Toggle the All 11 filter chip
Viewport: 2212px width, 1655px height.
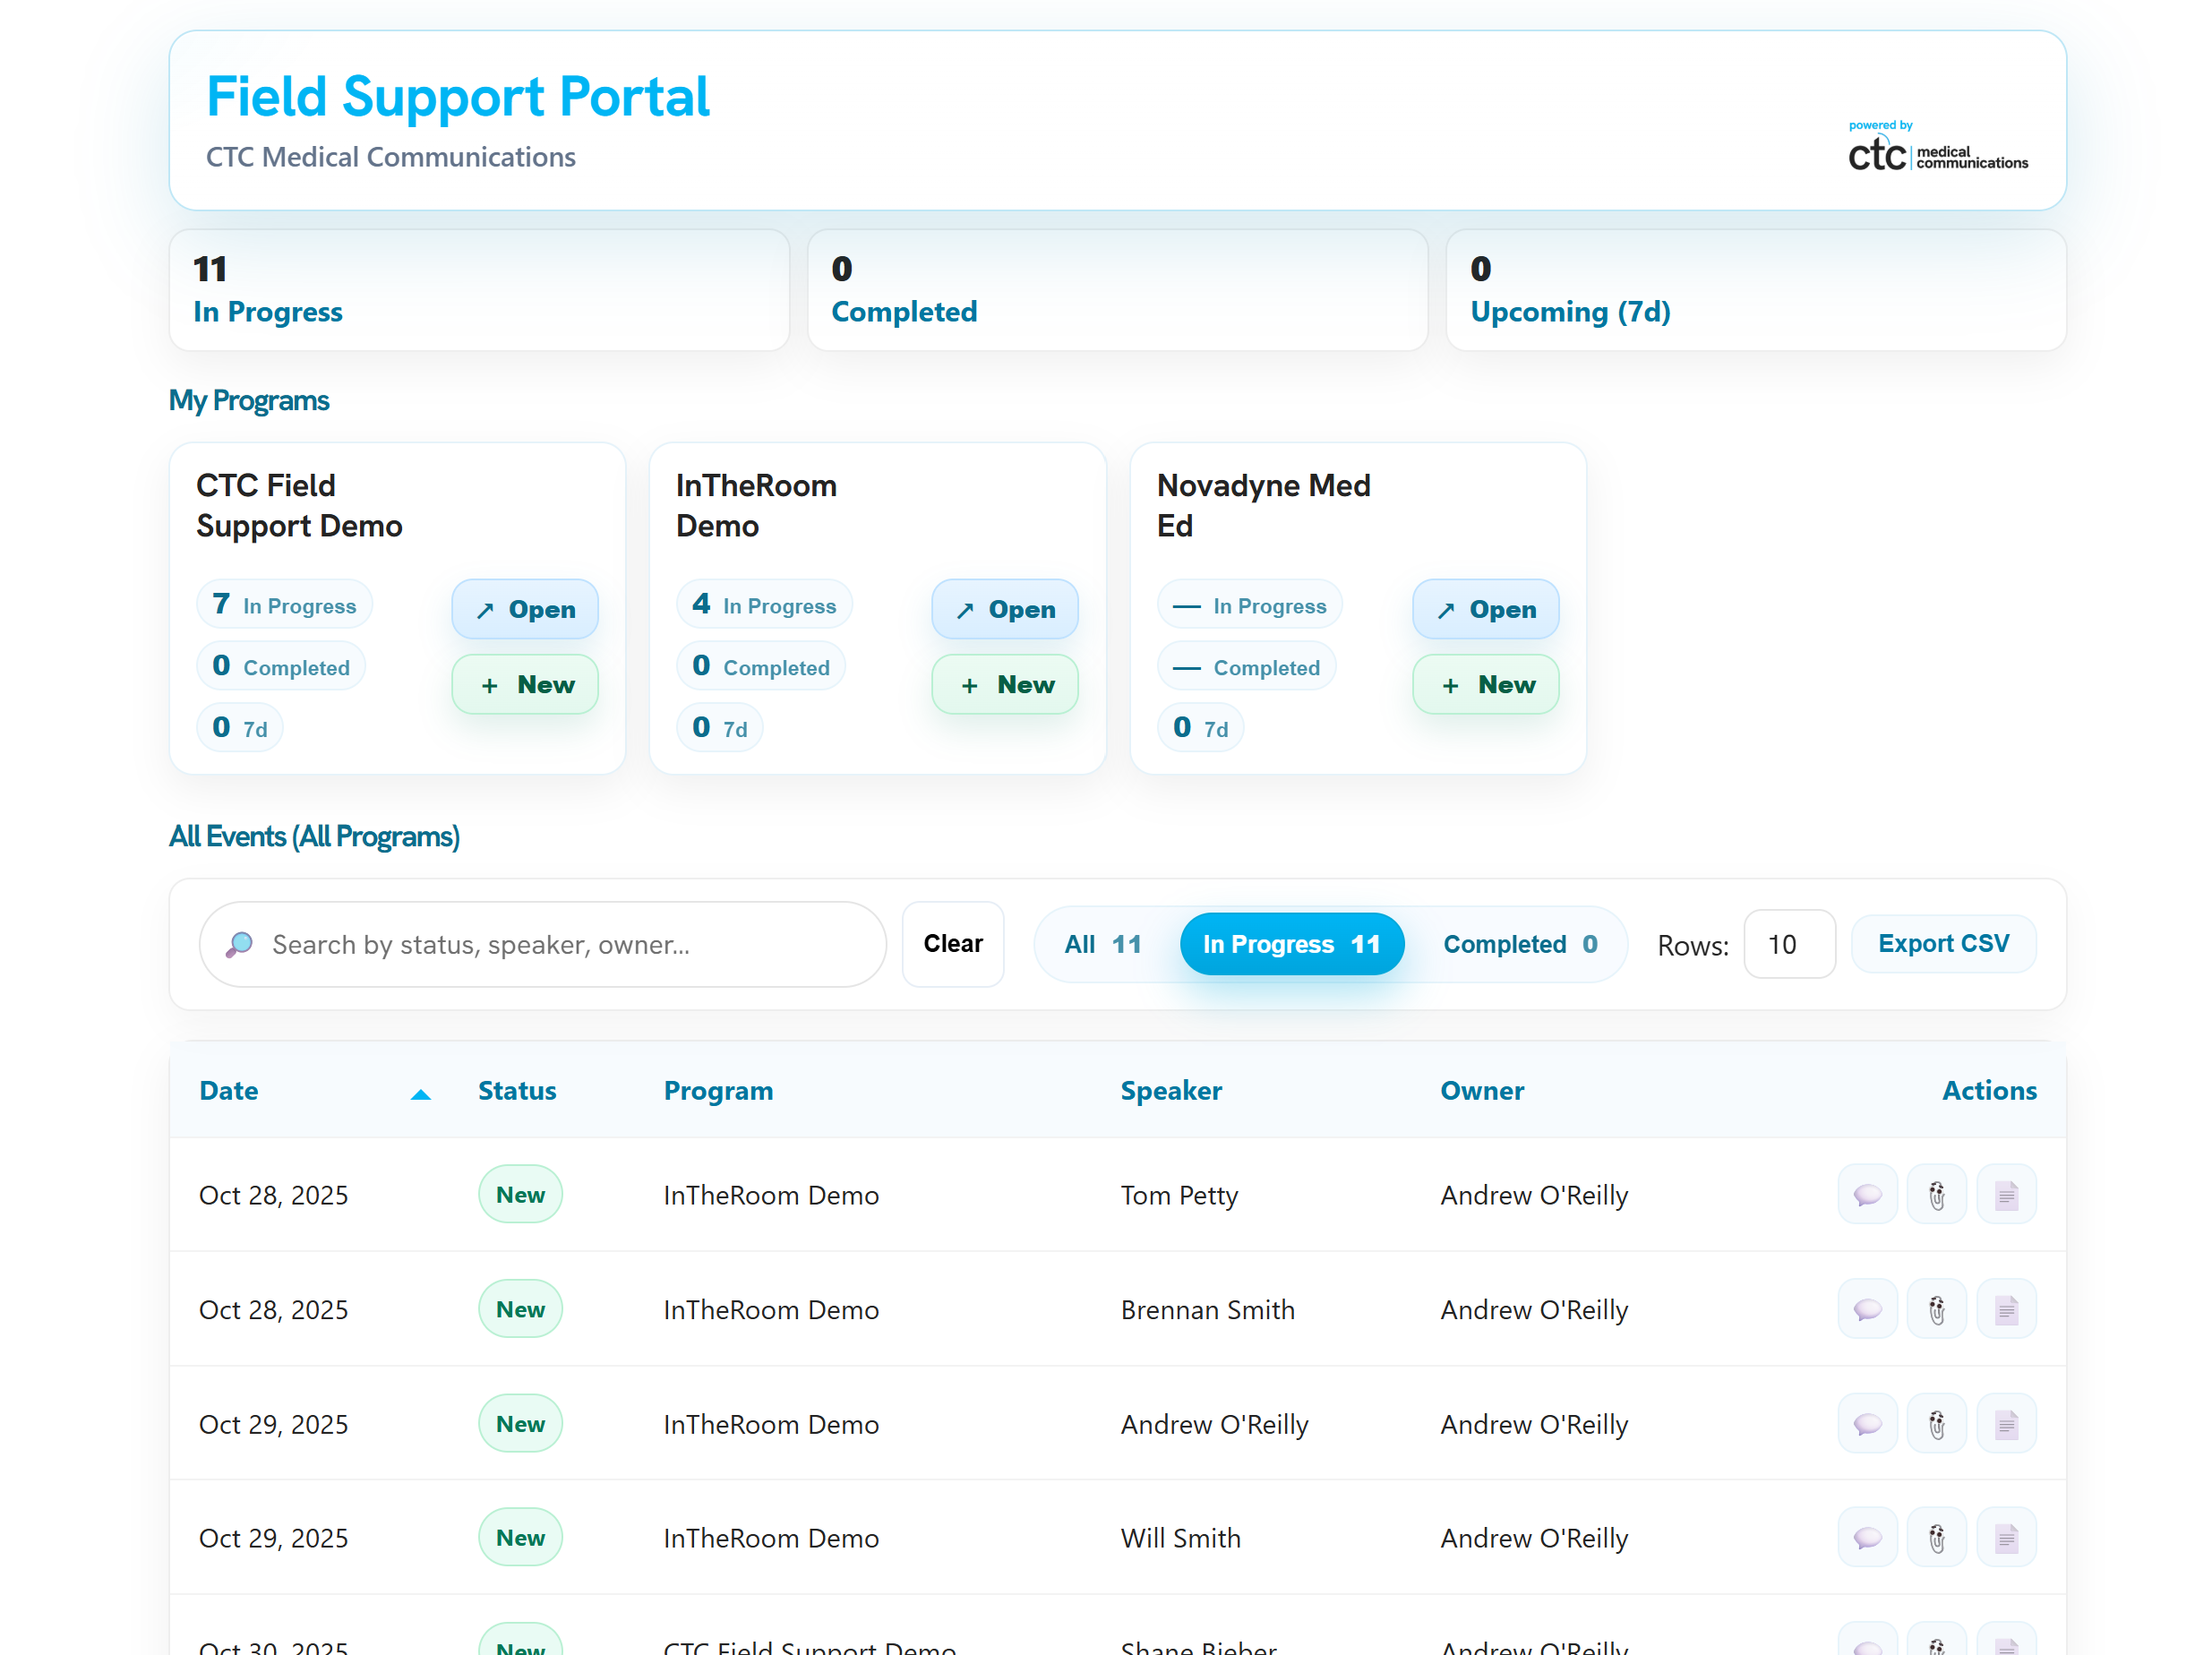[x=1103, y=943]
